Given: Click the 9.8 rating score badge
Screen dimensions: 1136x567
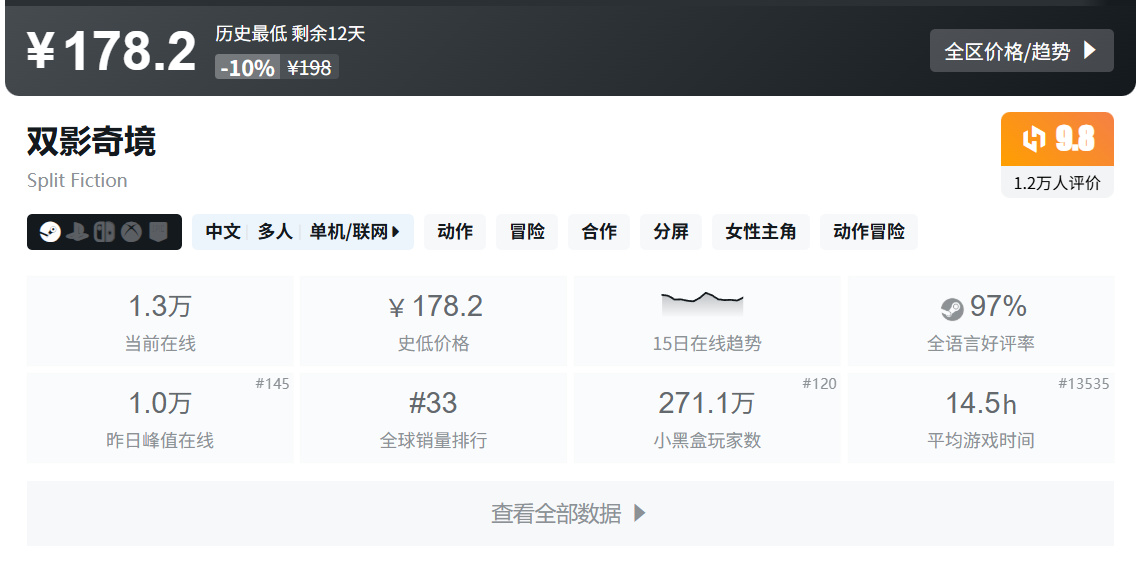Looking at the screenshot, I should click(1057, 139).
